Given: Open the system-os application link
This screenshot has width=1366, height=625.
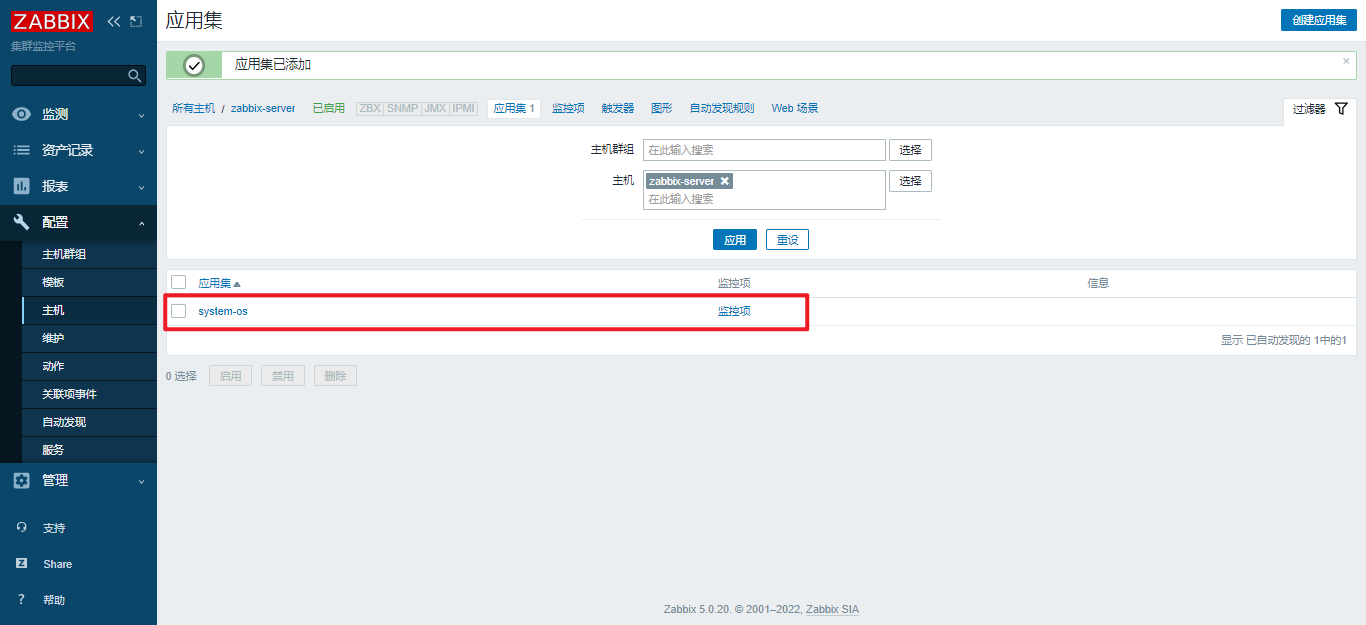Looking at the screenshot, I should 223,311.
